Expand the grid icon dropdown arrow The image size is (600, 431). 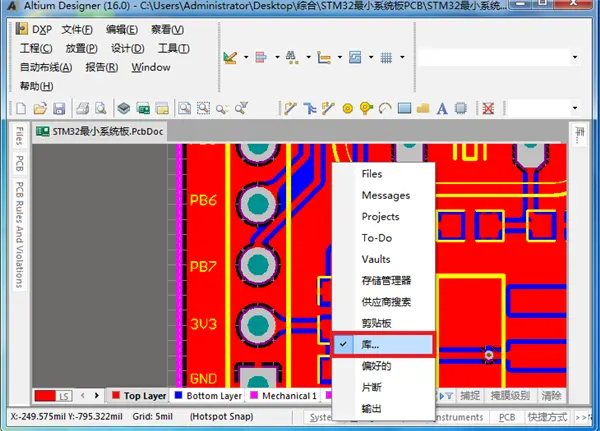coord(402,57)
